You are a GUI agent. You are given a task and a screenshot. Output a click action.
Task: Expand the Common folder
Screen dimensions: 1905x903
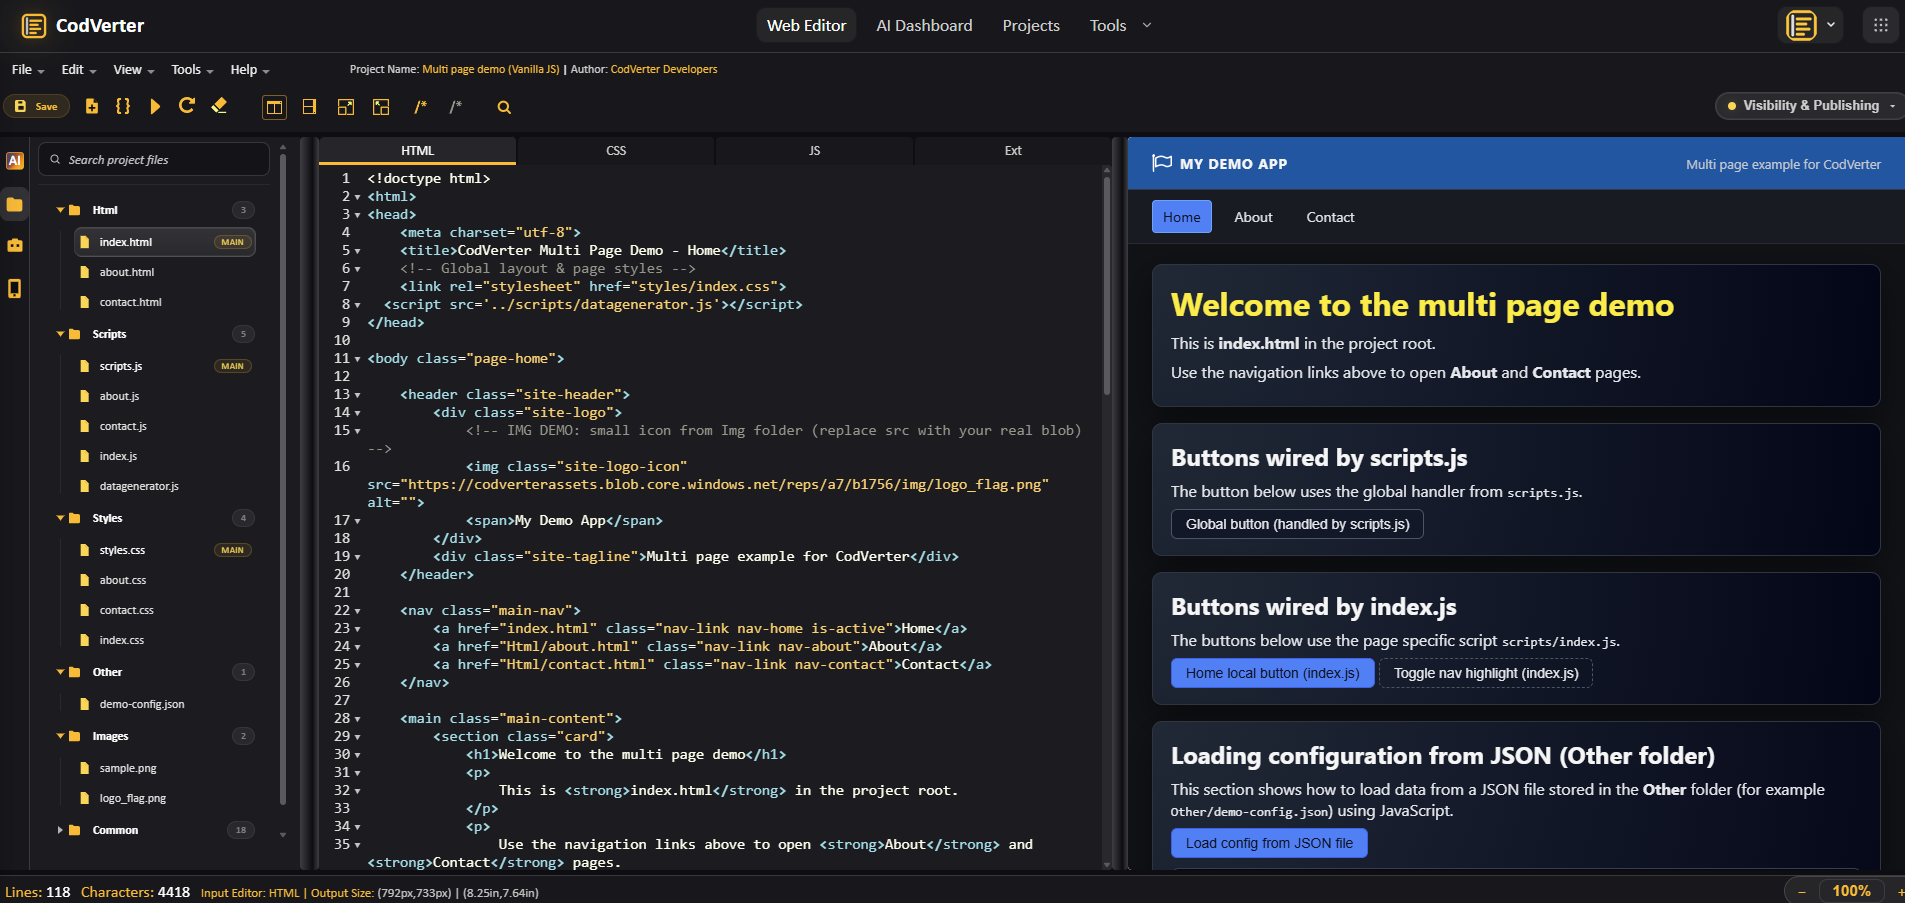point(60,830)
